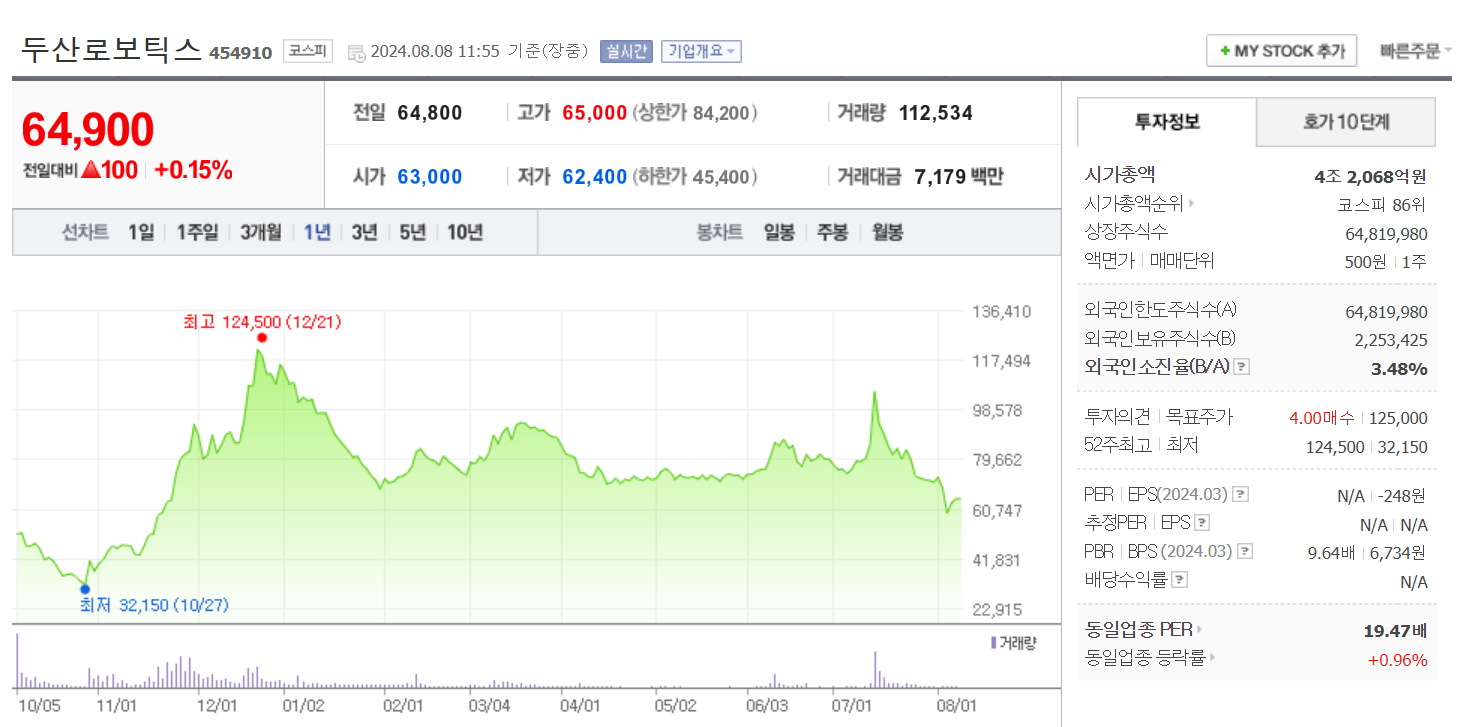Click the 고가 value 65,000
The height and width of the screenshot is (727, 1464).
tap(594, 113)
